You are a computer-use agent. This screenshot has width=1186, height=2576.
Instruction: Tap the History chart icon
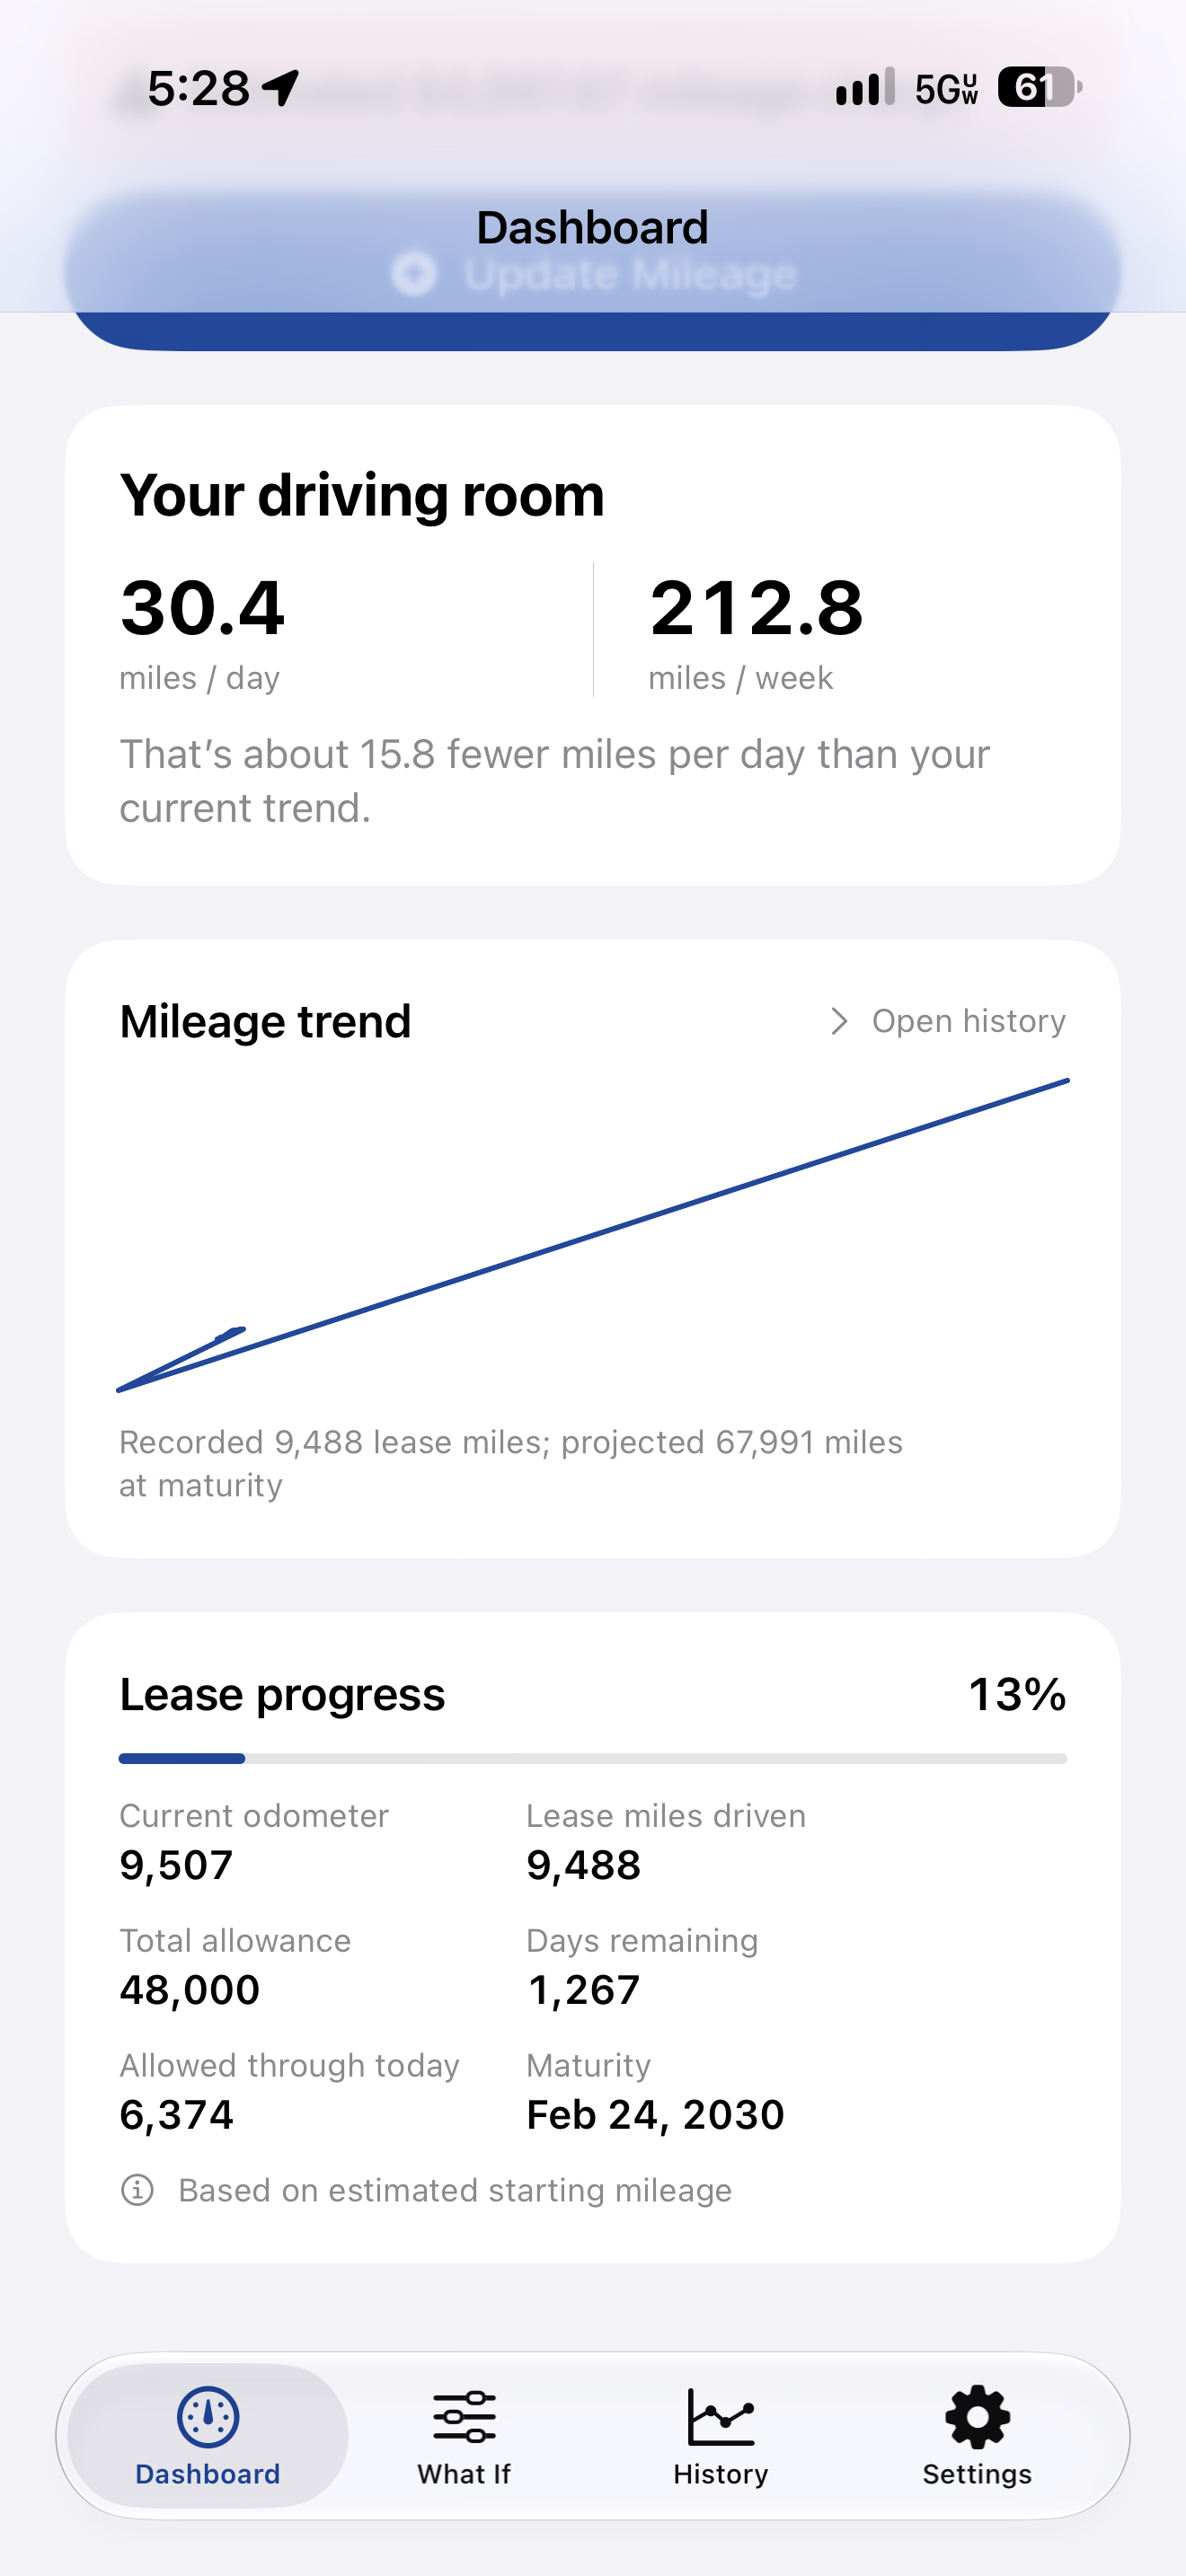pyautogui.click(x=720, y=2417)
